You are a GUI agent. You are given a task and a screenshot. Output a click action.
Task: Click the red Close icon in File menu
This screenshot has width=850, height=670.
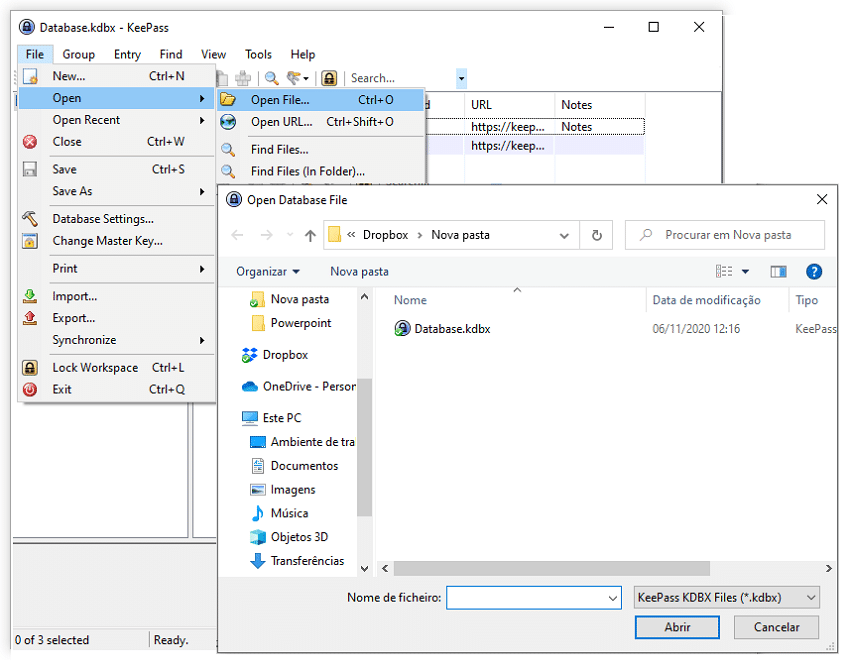[x=30, y=142]
